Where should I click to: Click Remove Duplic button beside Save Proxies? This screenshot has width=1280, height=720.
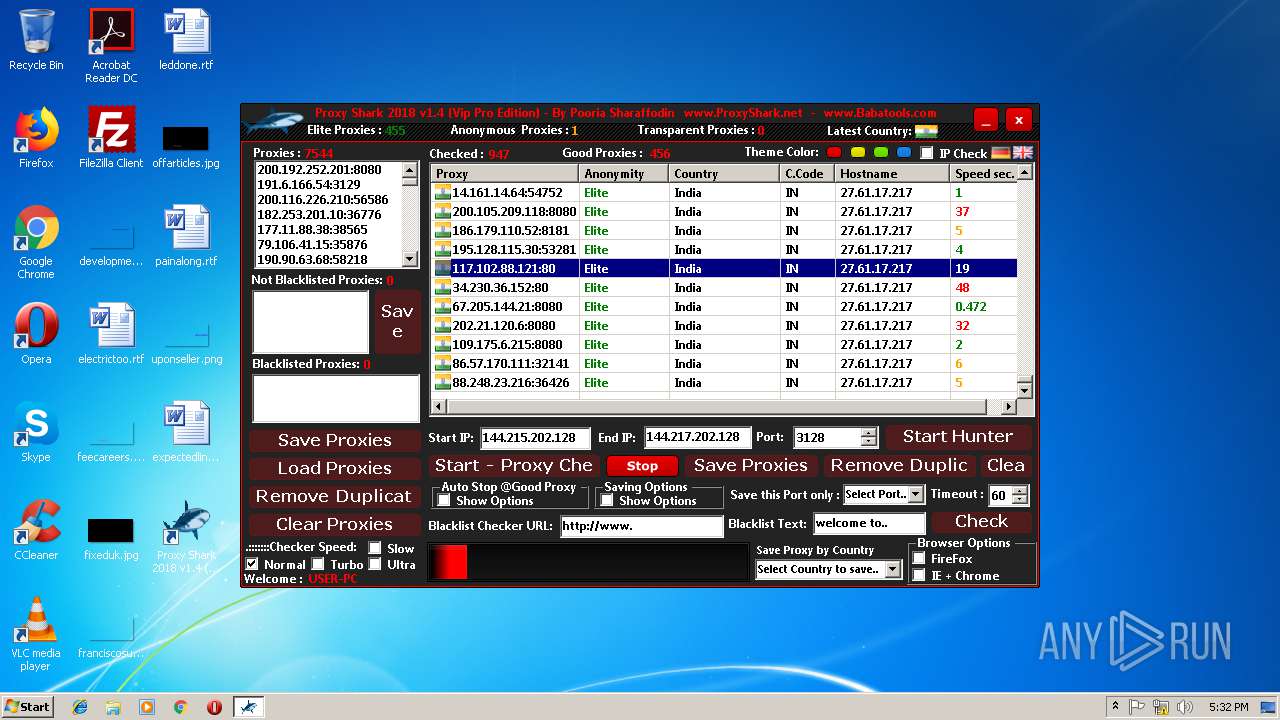tap(899, 466)
